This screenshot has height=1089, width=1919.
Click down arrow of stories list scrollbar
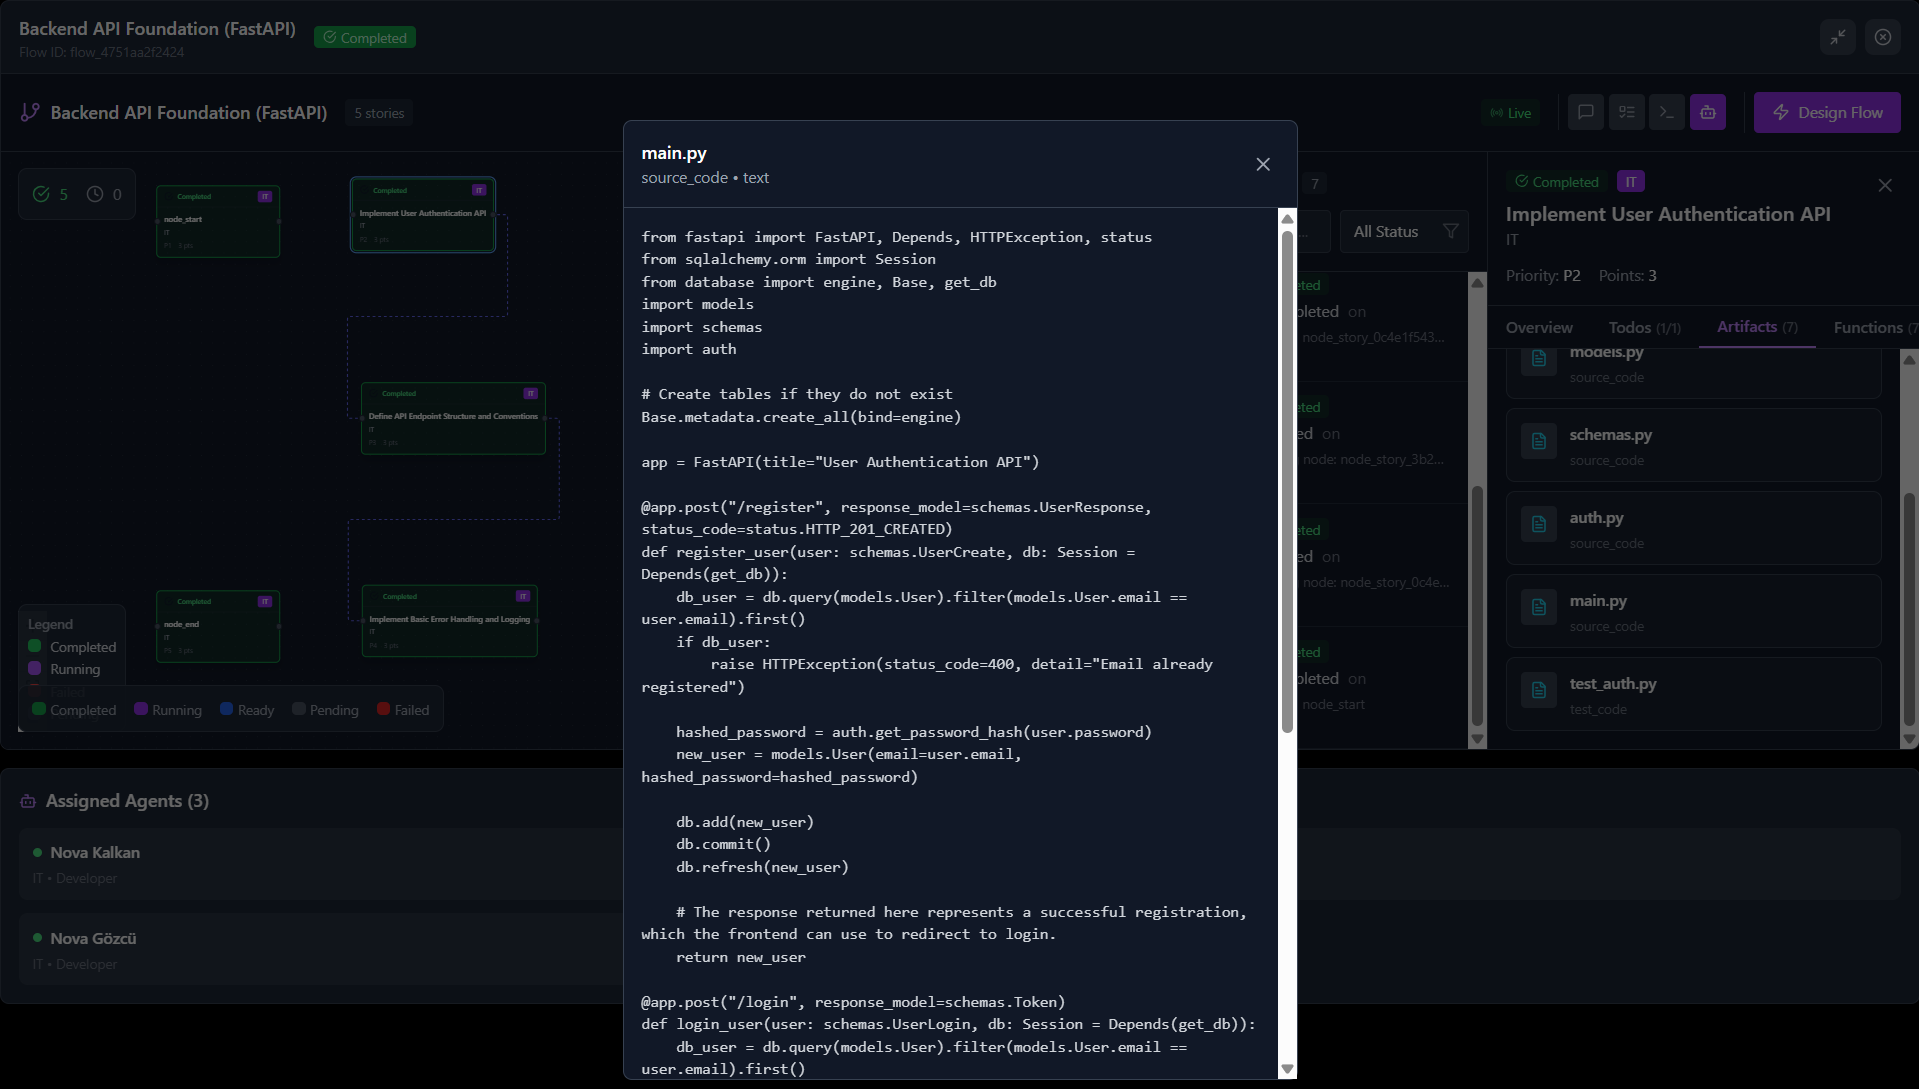pyautogui.click(x=1477, y=740)
